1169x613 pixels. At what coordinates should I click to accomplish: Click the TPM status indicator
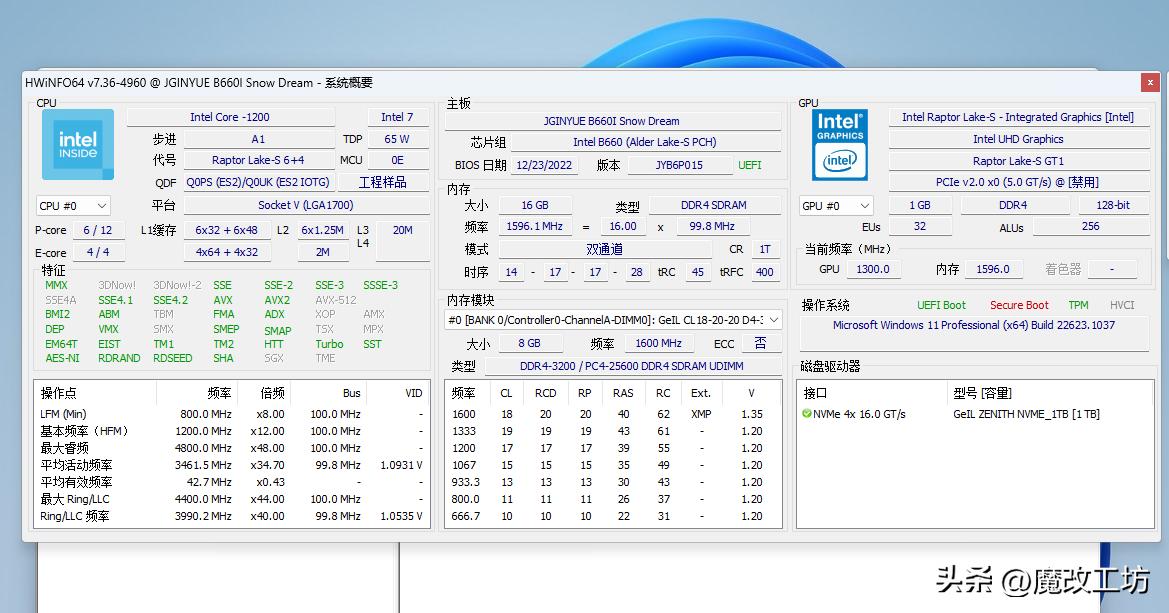pos(1078,305)
